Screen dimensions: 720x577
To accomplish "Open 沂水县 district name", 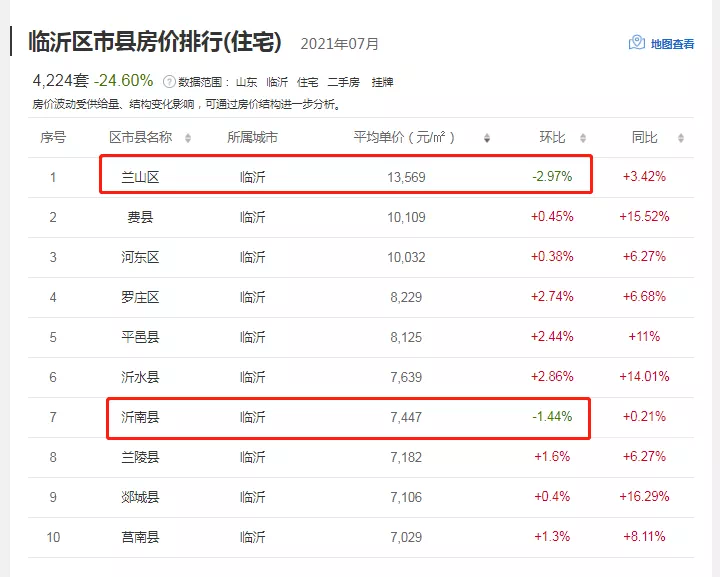I will (140, 377).
